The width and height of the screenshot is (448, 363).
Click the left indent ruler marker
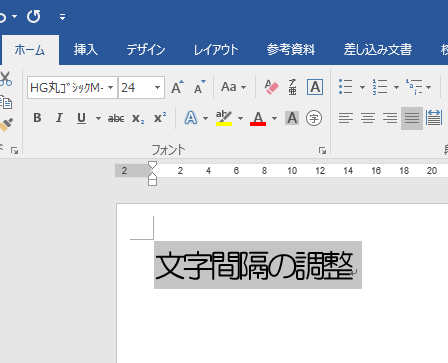tap(152, 182)
